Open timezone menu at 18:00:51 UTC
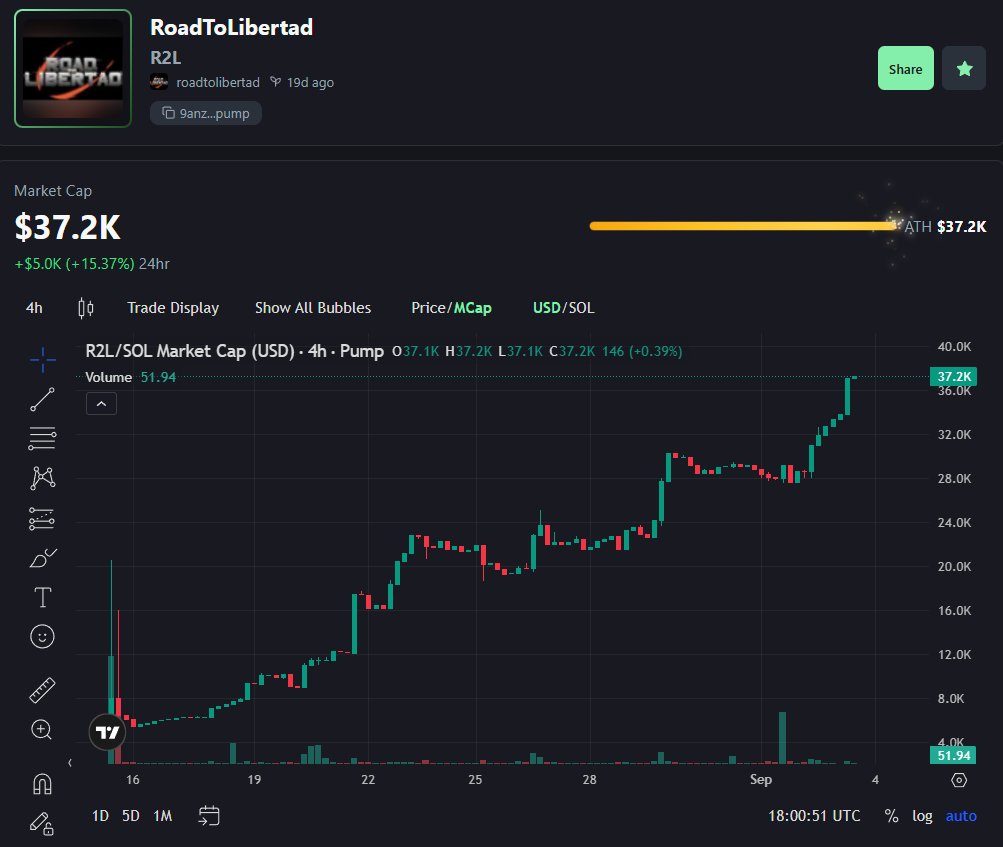 [x=814, y=816]
